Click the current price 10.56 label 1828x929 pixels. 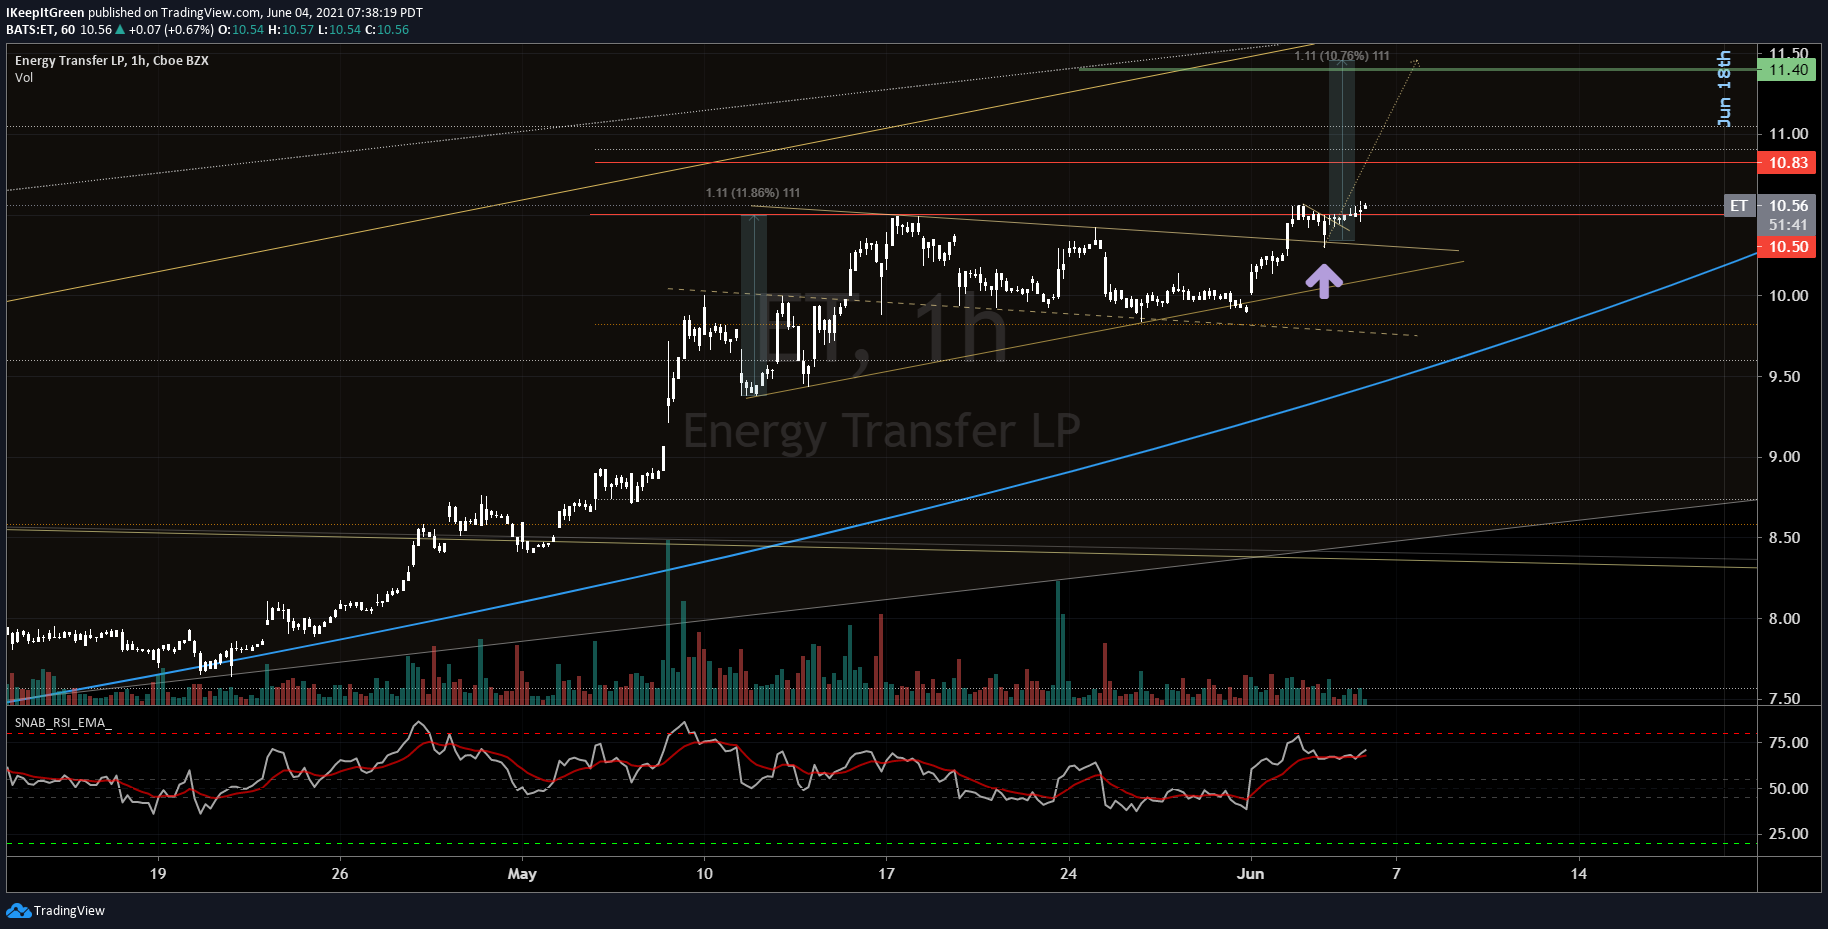coord(1788,206)
